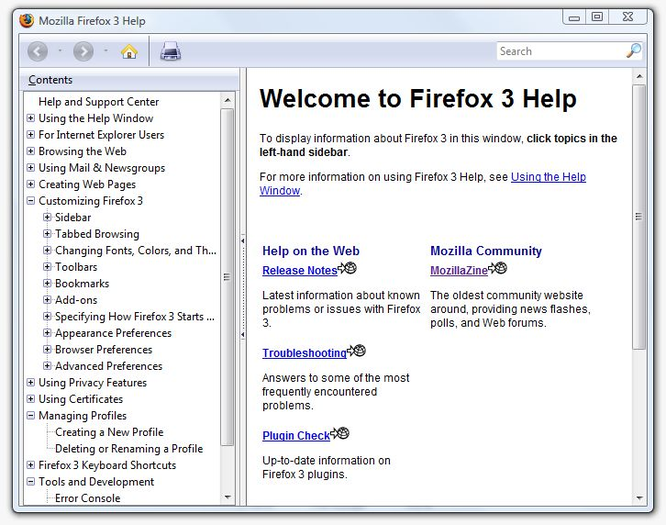Expand Using the Help Window
Viewport: 666px width, 525px height.
31,118
